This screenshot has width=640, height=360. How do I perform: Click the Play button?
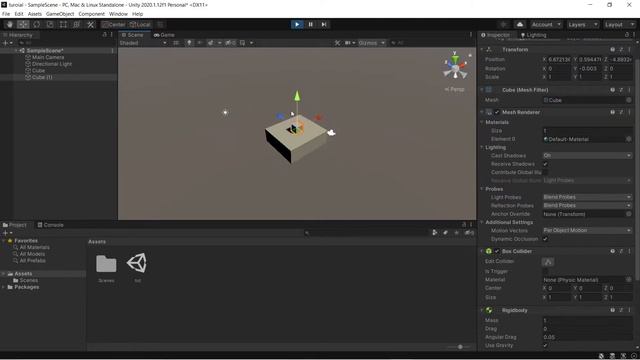point(297,24)
